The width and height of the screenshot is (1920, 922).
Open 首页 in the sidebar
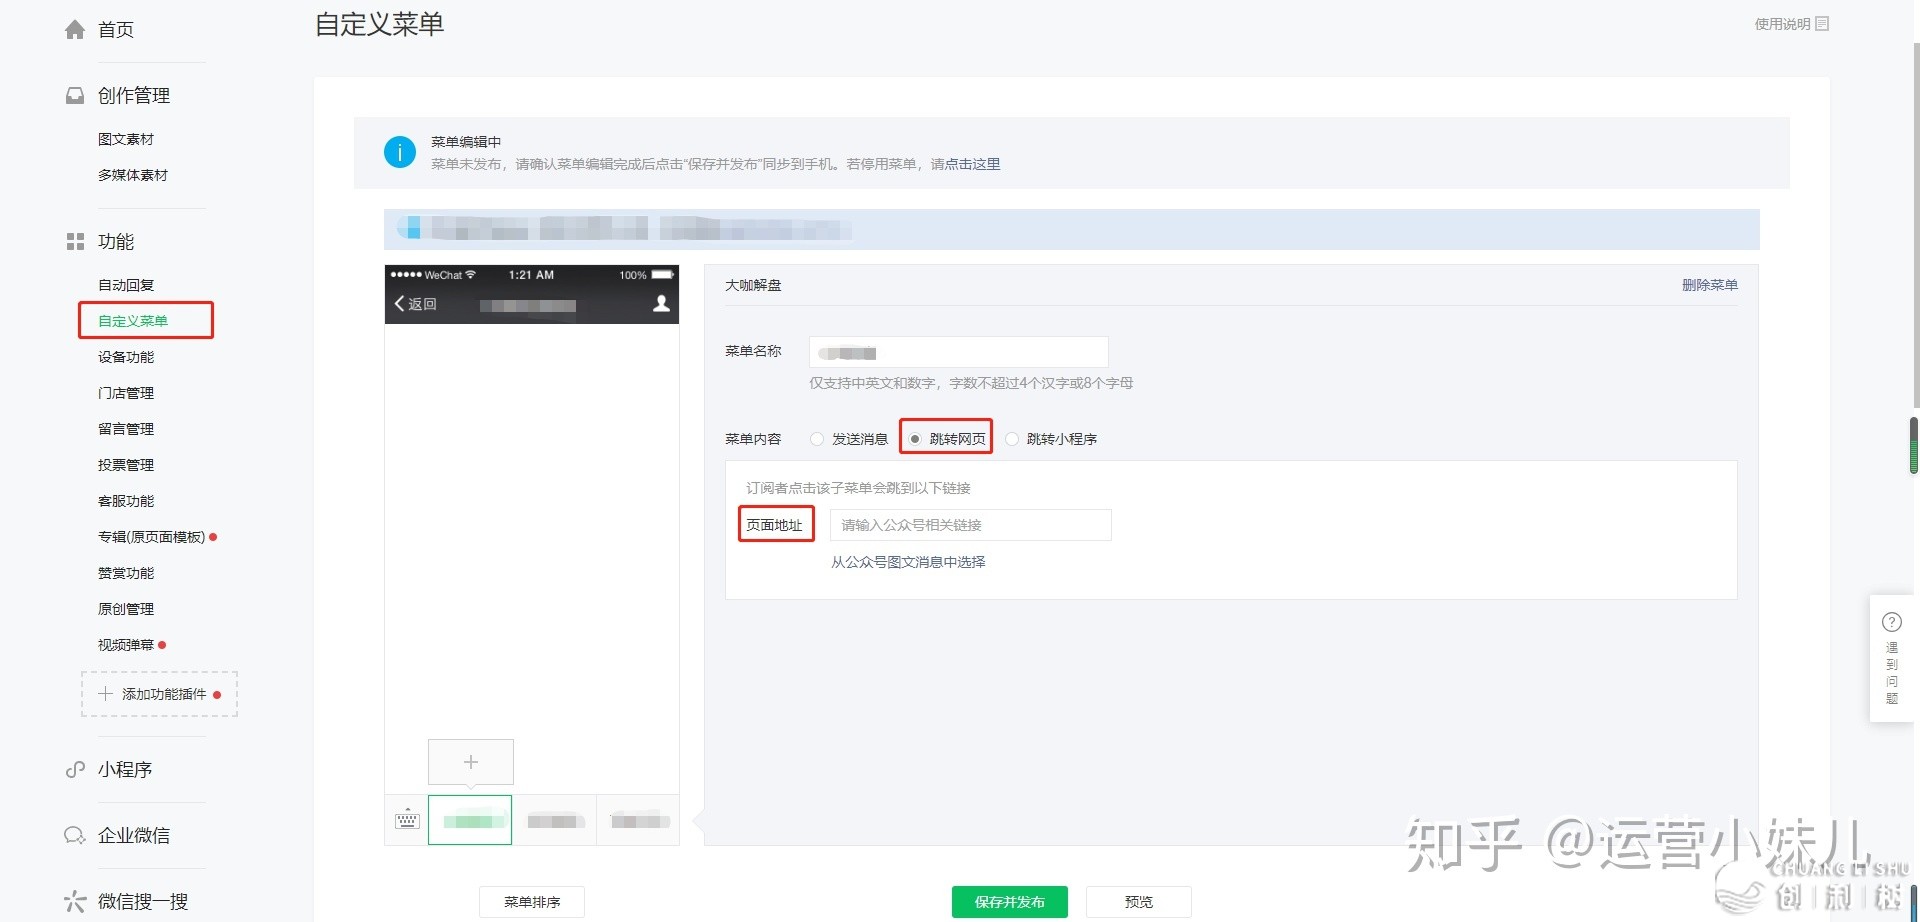point(116,30)
